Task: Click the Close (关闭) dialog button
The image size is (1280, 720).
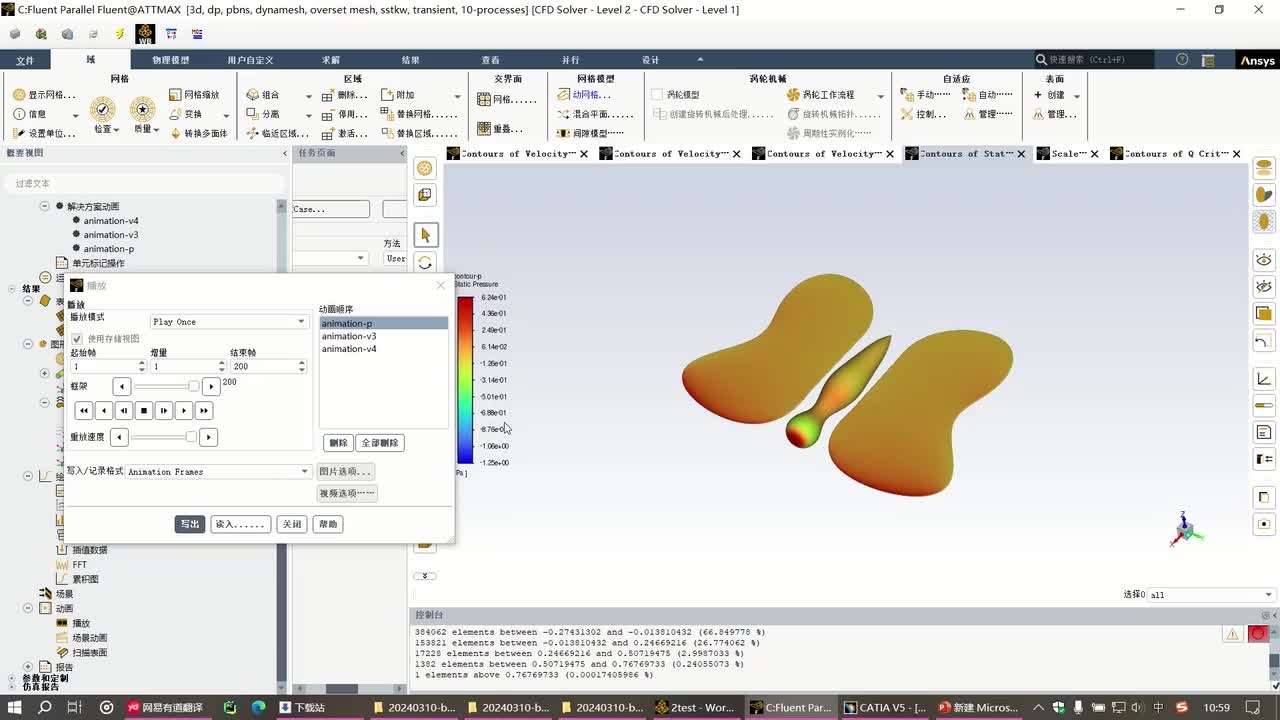Action: [x=291, y=524]
